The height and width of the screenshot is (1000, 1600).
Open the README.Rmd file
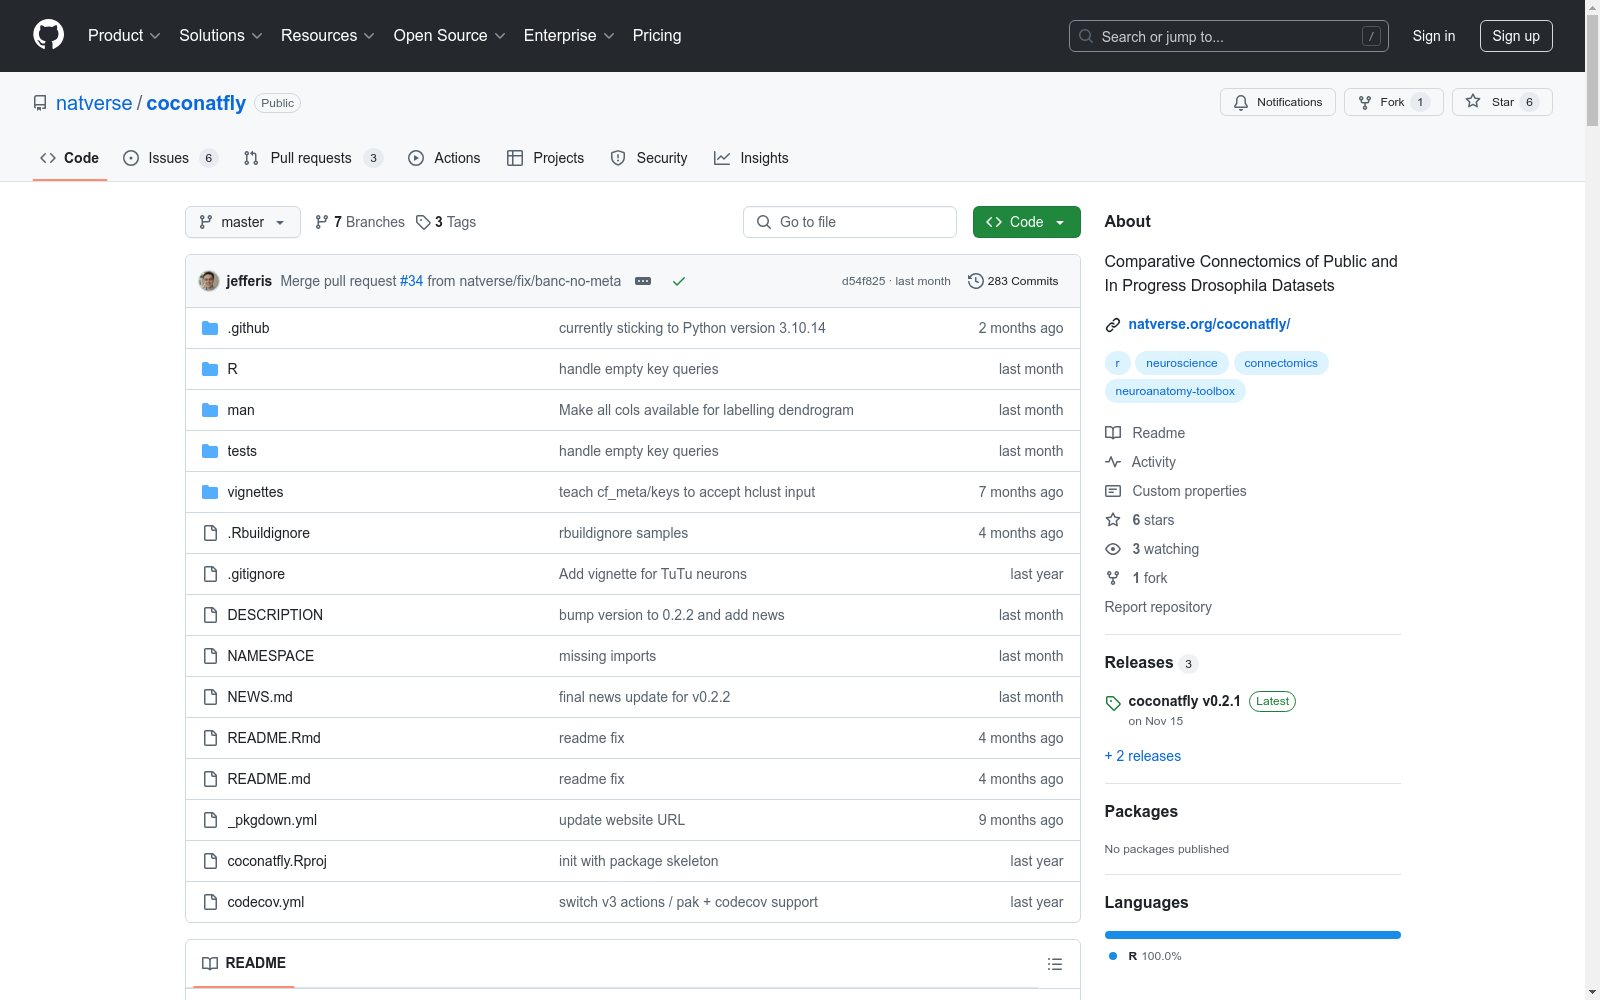tap(274, 738)
